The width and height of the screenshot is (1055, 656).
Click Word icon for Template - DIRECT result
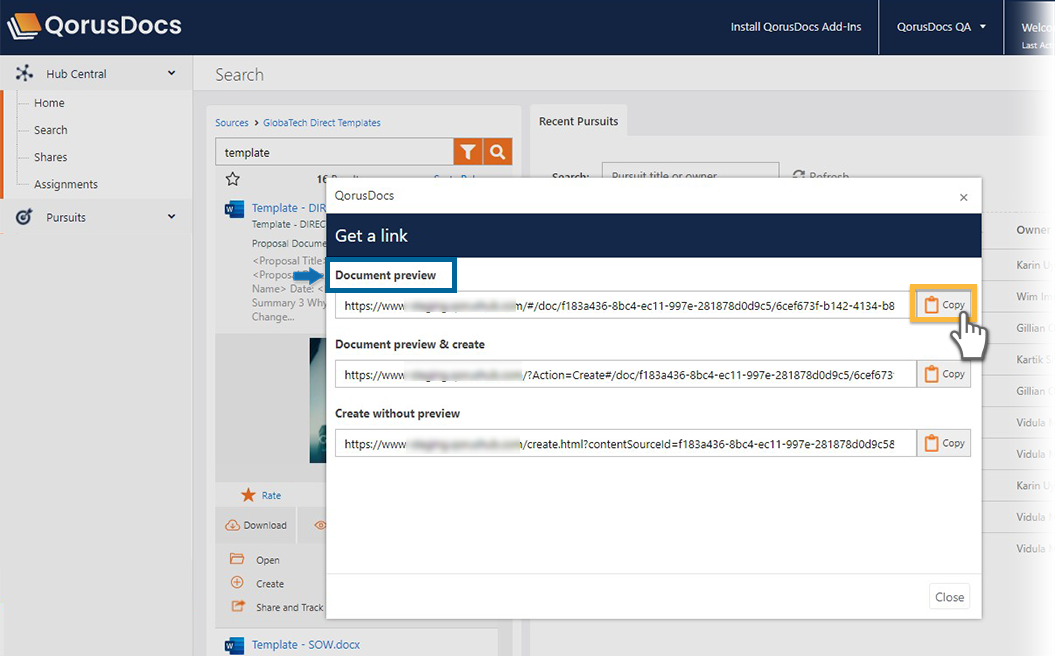(x=234, y=209)
